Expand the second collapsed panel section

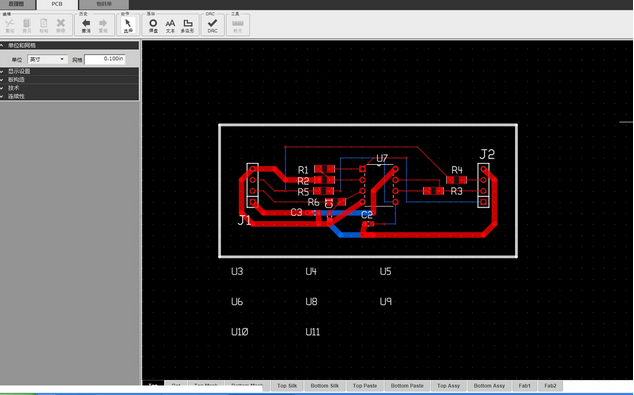[69, 80]
